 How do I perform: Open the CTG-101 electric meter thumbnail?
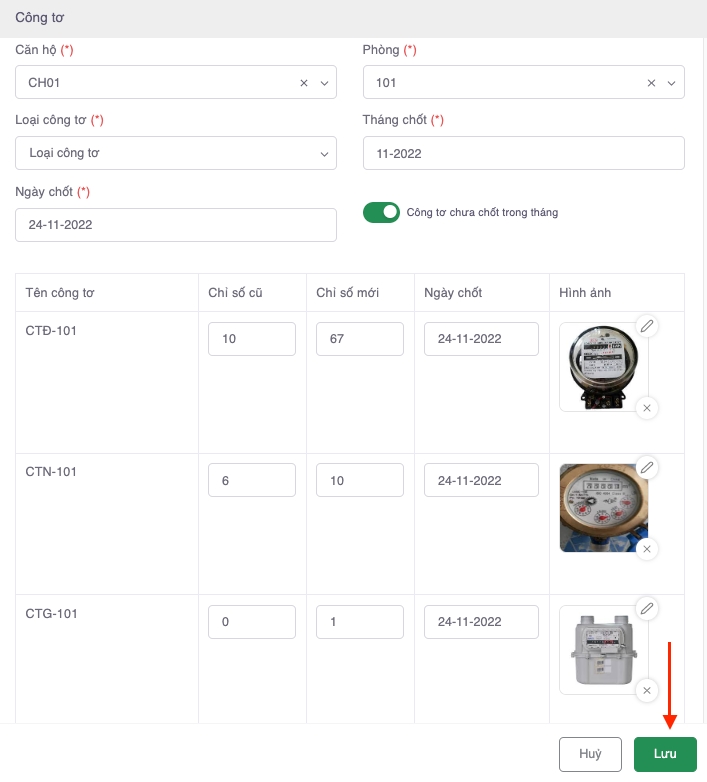[x=603, y=650]
